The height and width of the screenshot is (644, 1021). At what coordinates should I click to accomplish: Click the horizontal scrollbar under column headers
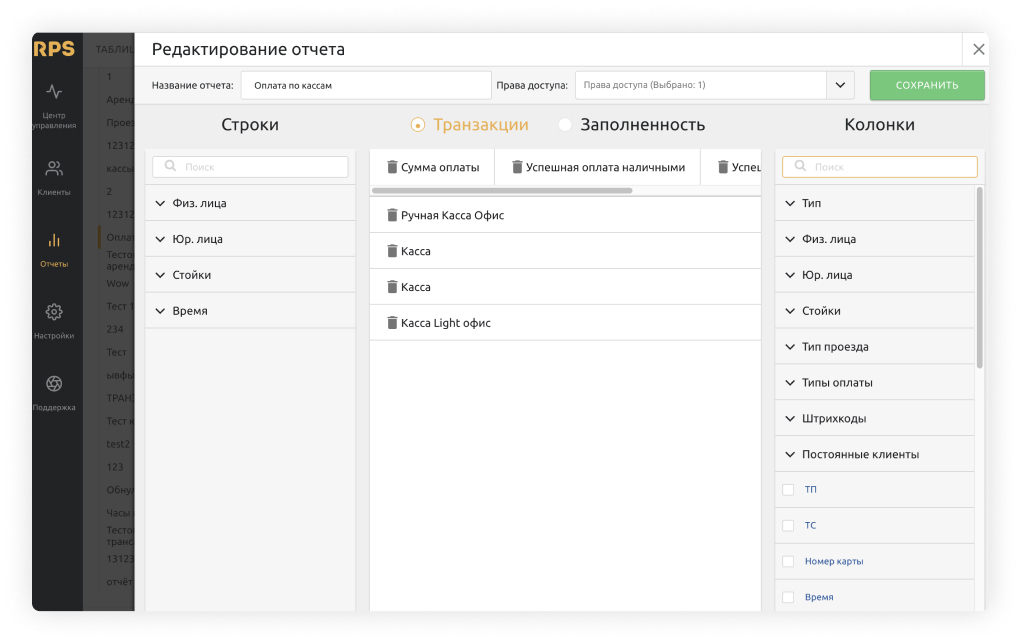pyautogui.click(x=502, y=190)
